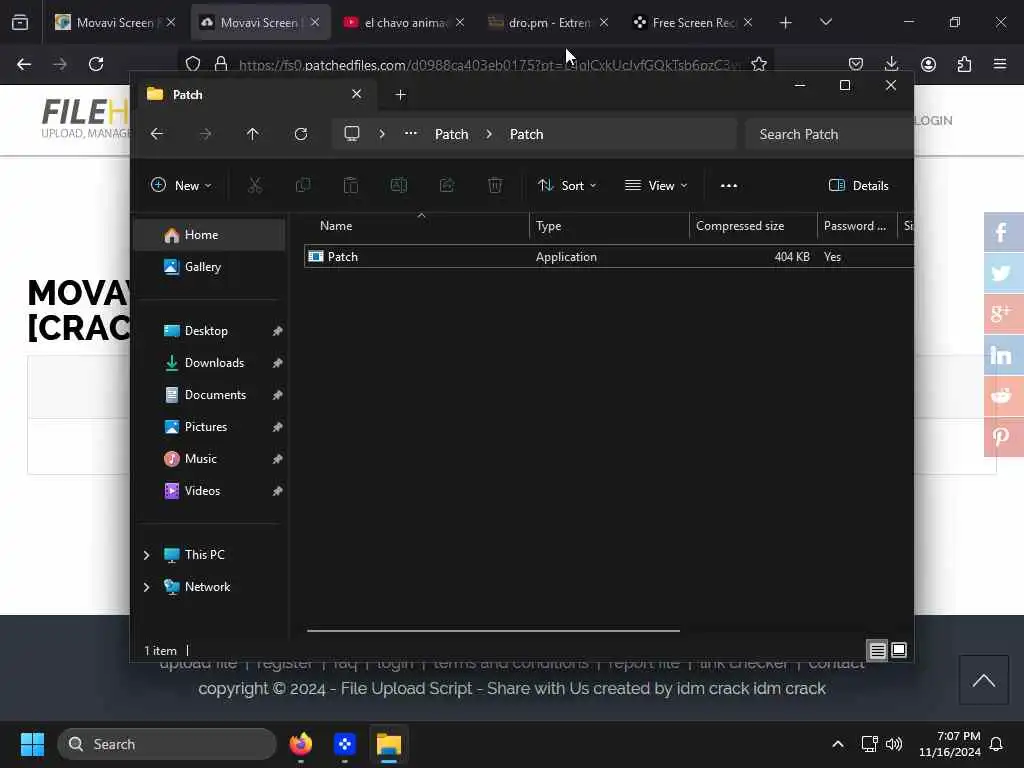
Task: Click the Search Patch field
Action: coord(829,134)
